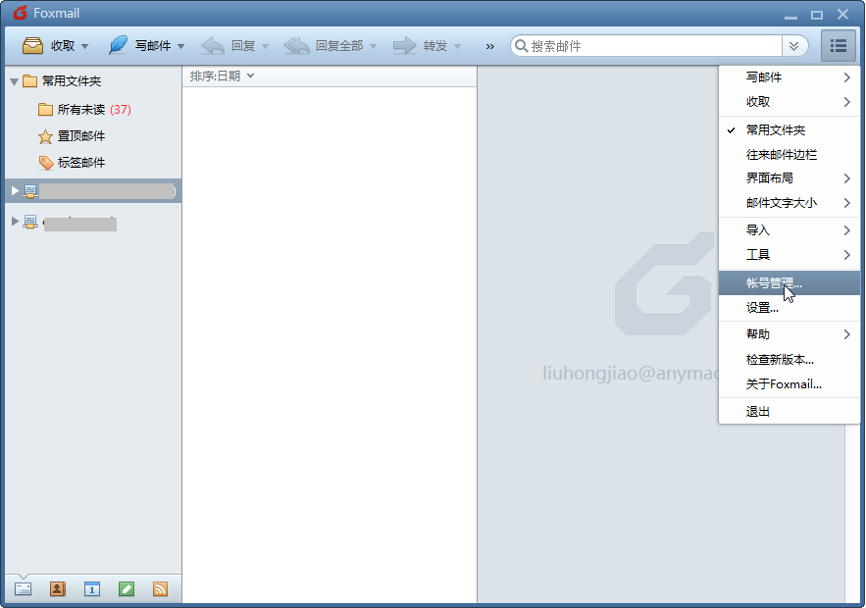Collapse the 常用文件夹 tree node
This screenshot has width=866, height=608.
pyautogui.click(x=14, y=82)
